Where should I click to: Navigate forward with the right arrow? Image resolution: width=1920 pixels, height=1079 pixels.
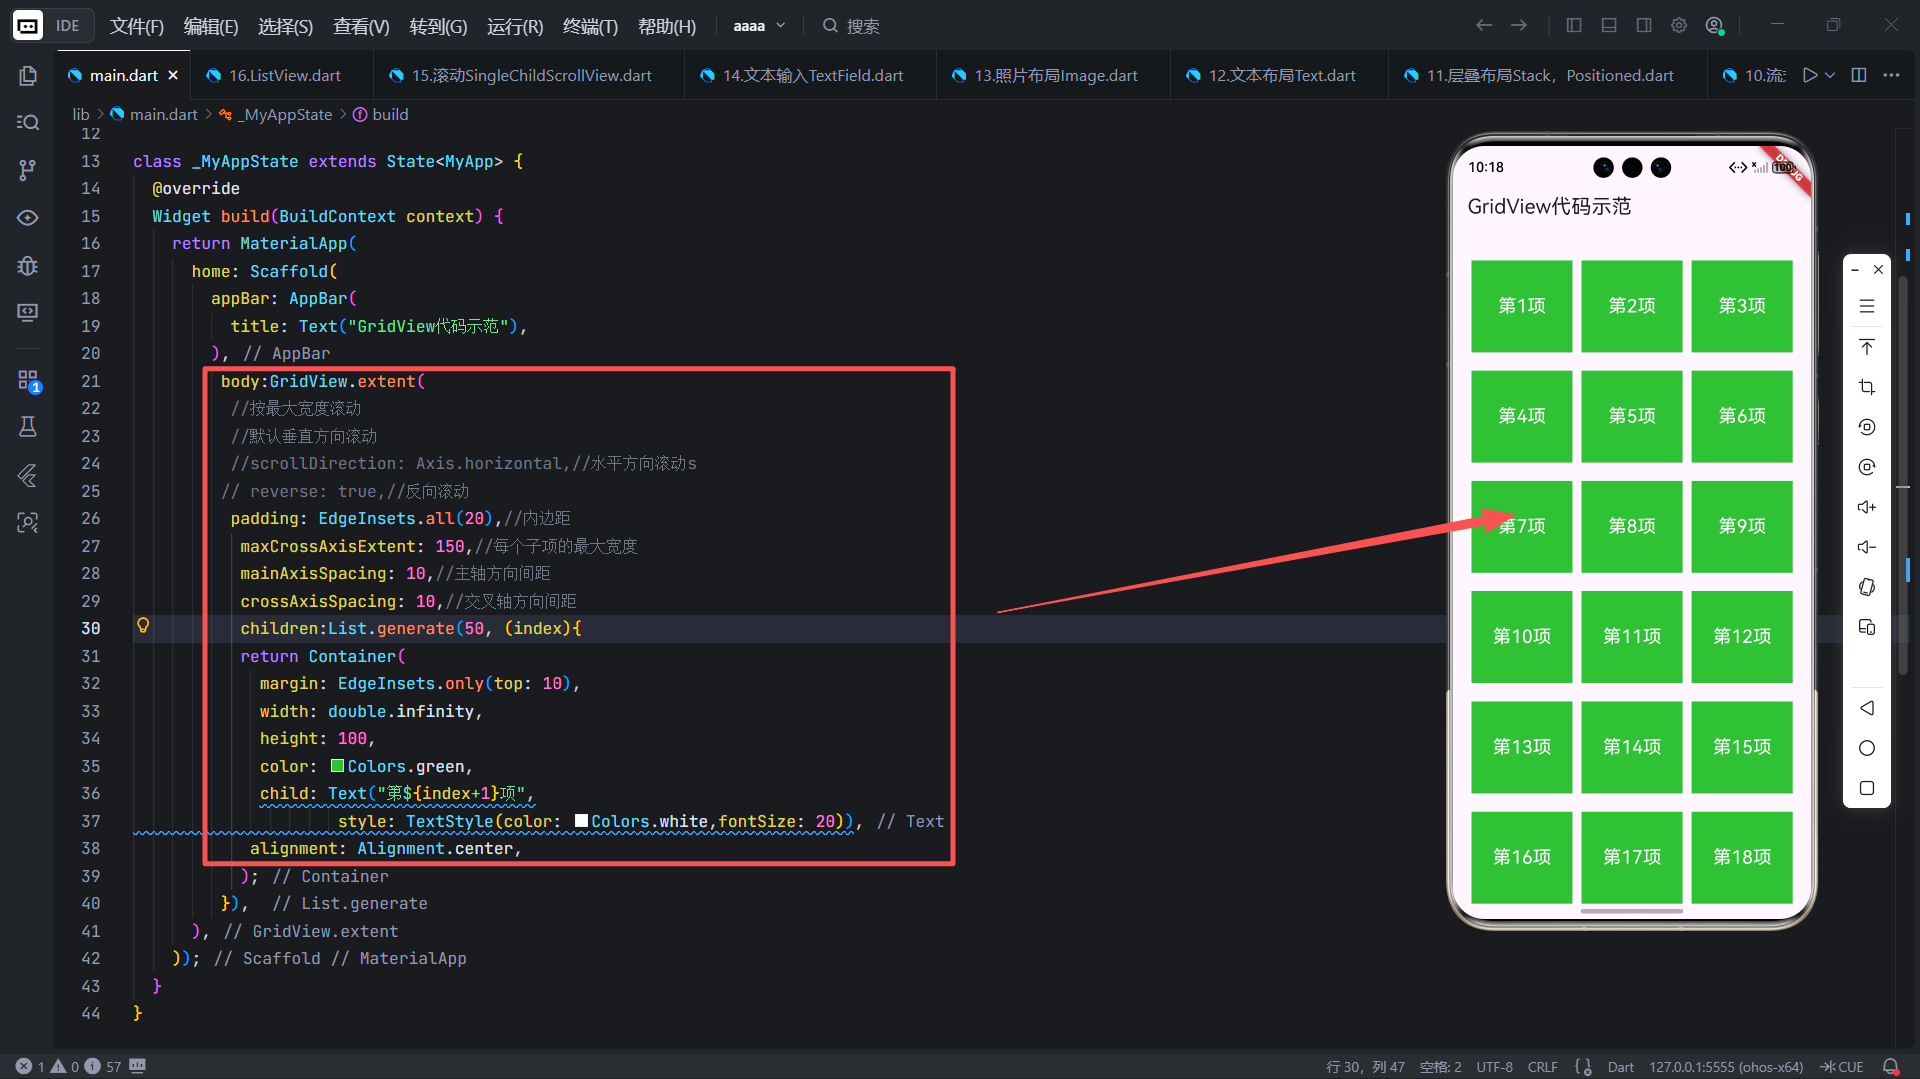click(x=1519, y=26)
